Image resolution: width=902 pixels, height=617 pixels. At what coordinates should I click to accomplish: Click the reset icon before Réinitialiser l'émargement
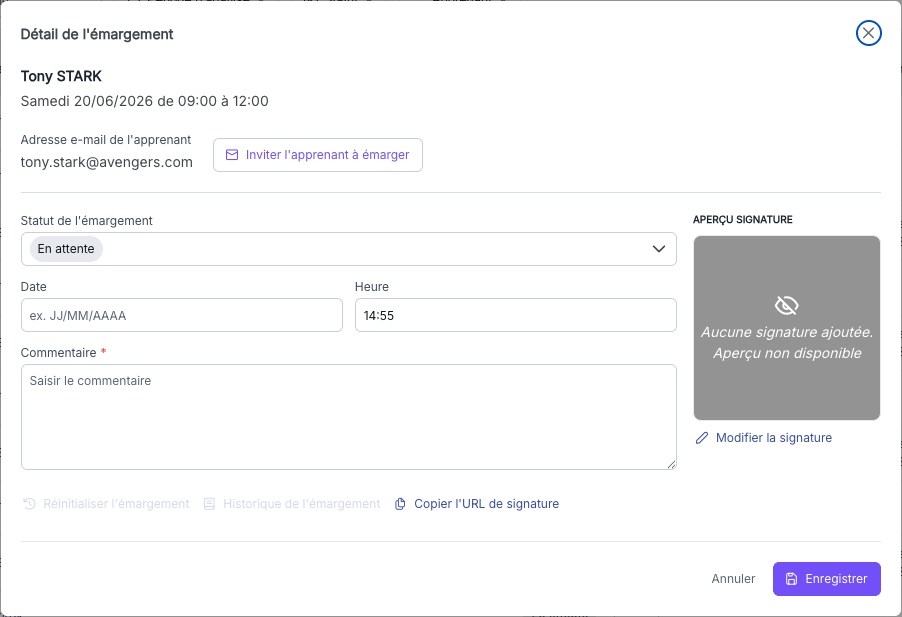pyautogui.click(x=29, y=504)
